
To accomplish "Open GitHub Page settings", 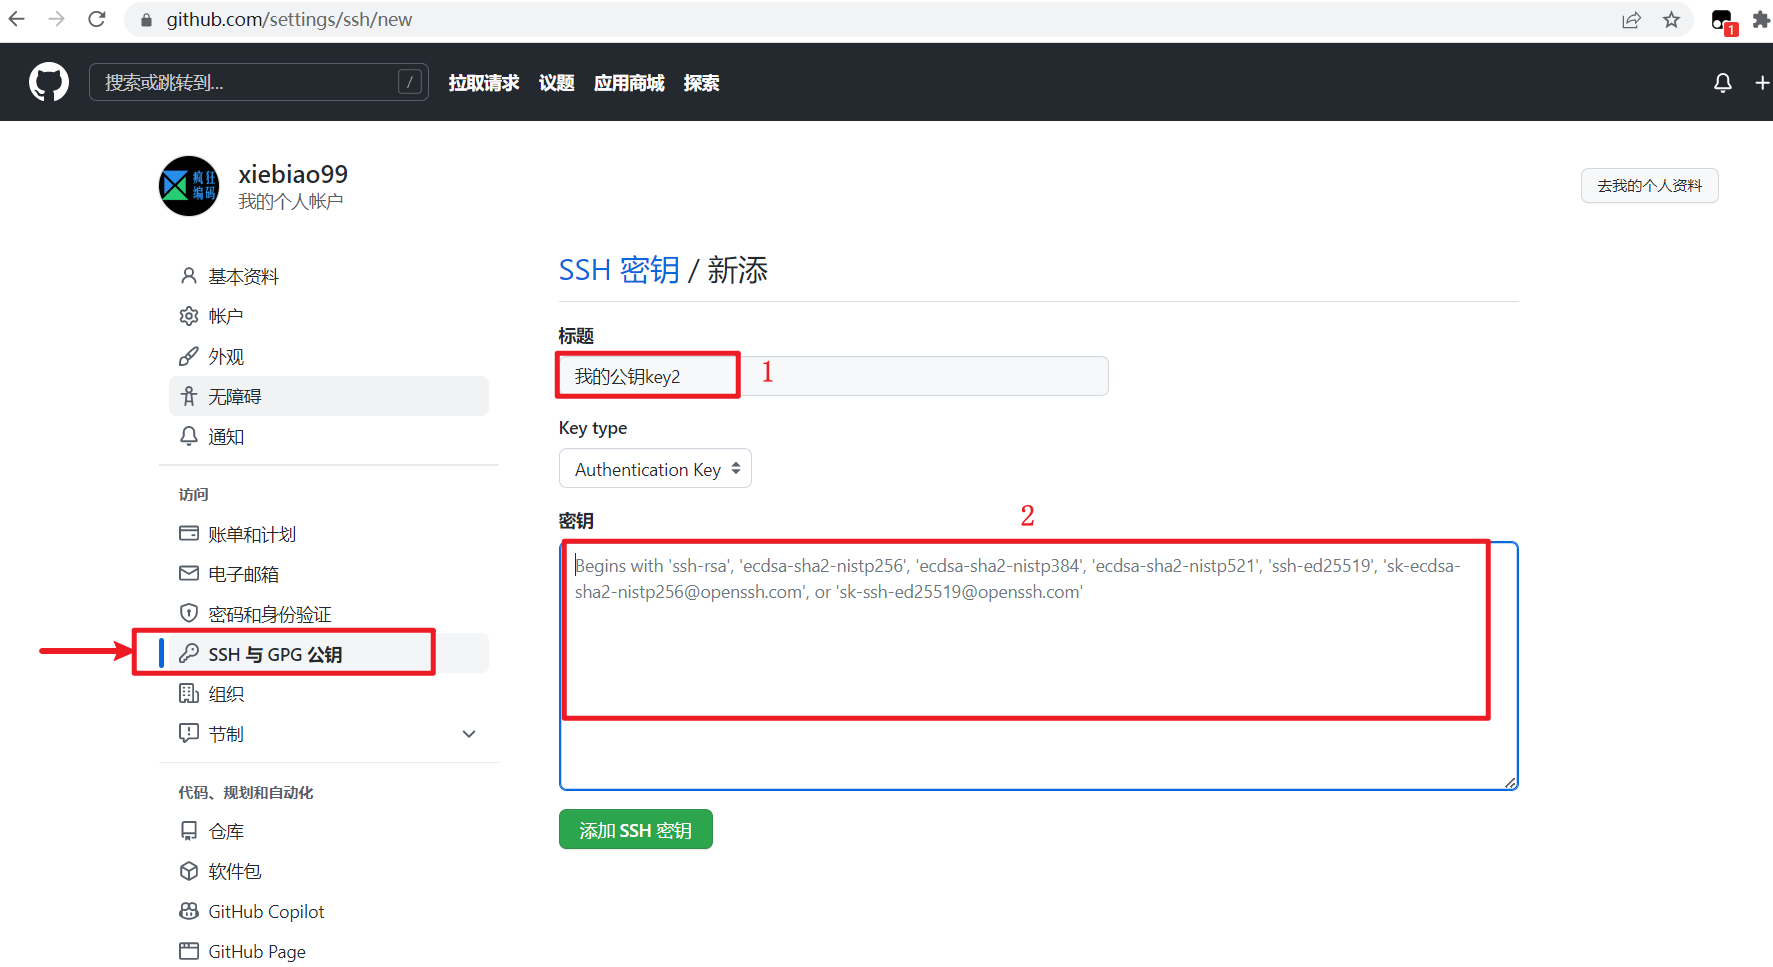I will click(257, 950).
